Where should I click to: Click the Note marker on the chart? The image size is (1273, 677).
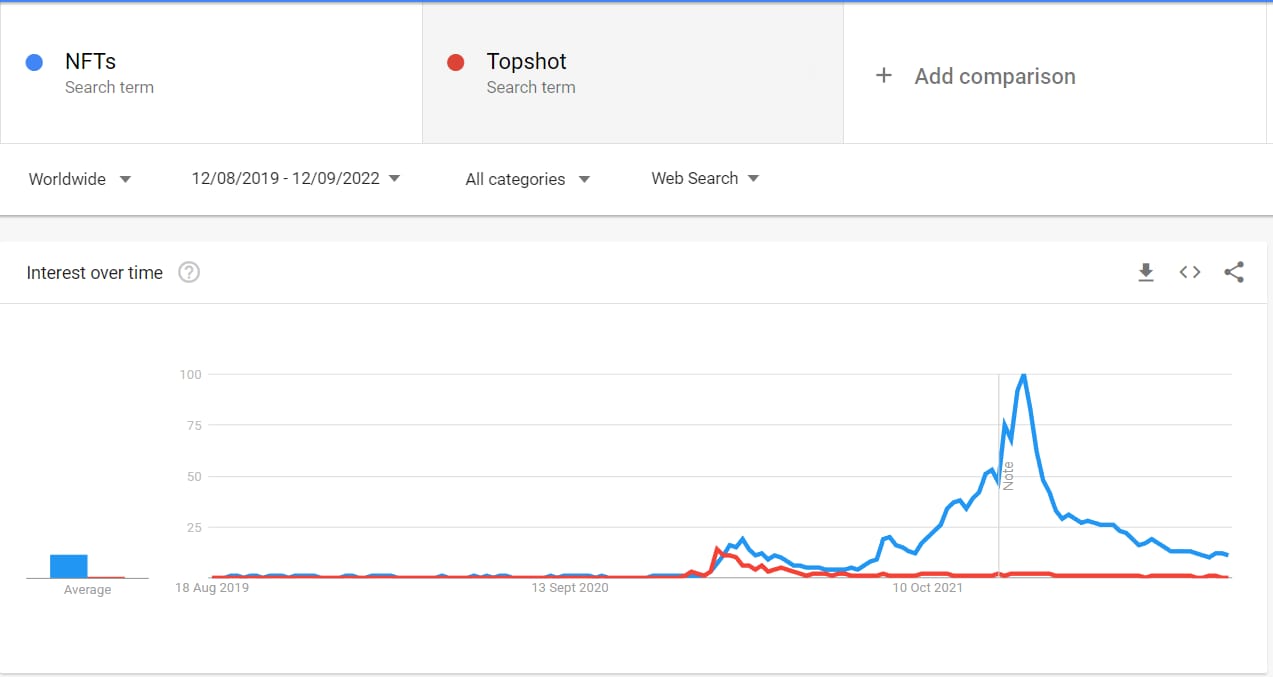1008,475
